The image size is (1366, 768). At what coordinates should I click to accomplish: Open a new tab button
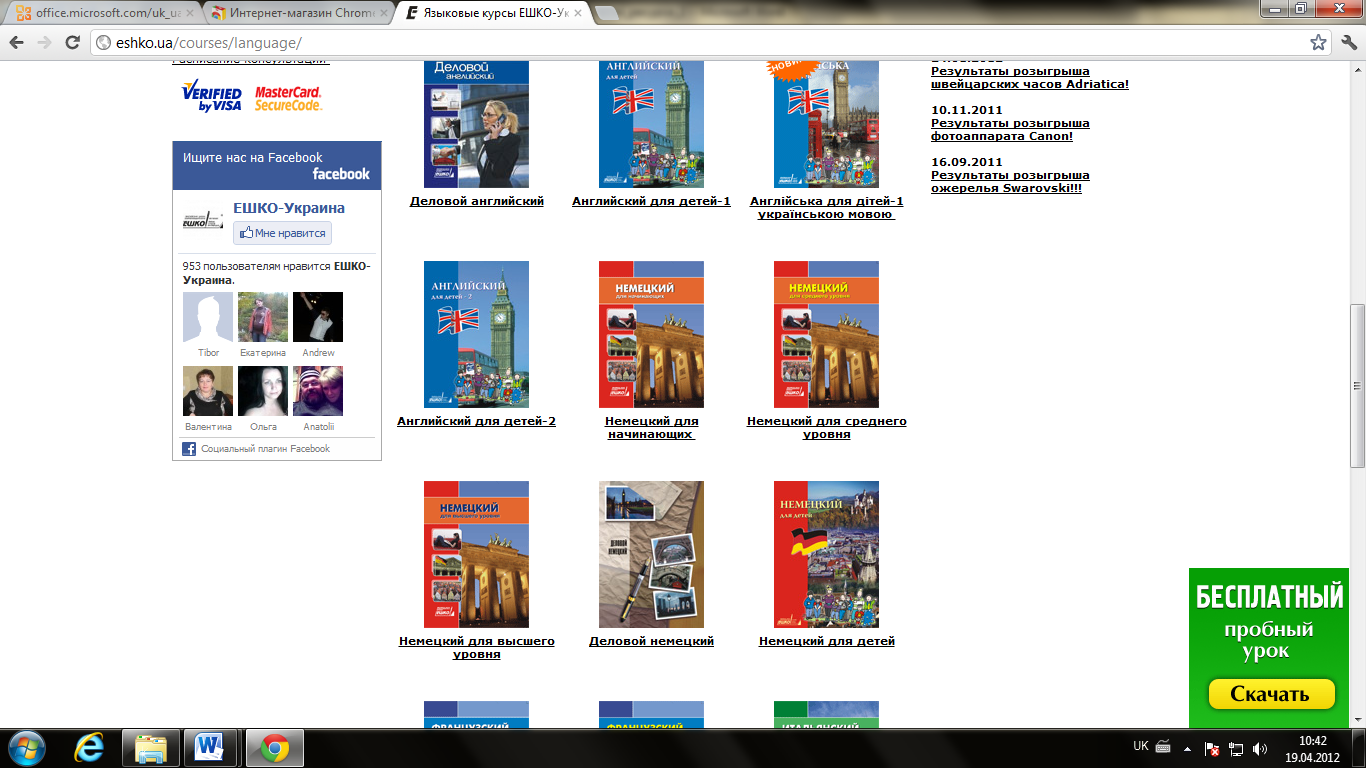pos(605,15)
